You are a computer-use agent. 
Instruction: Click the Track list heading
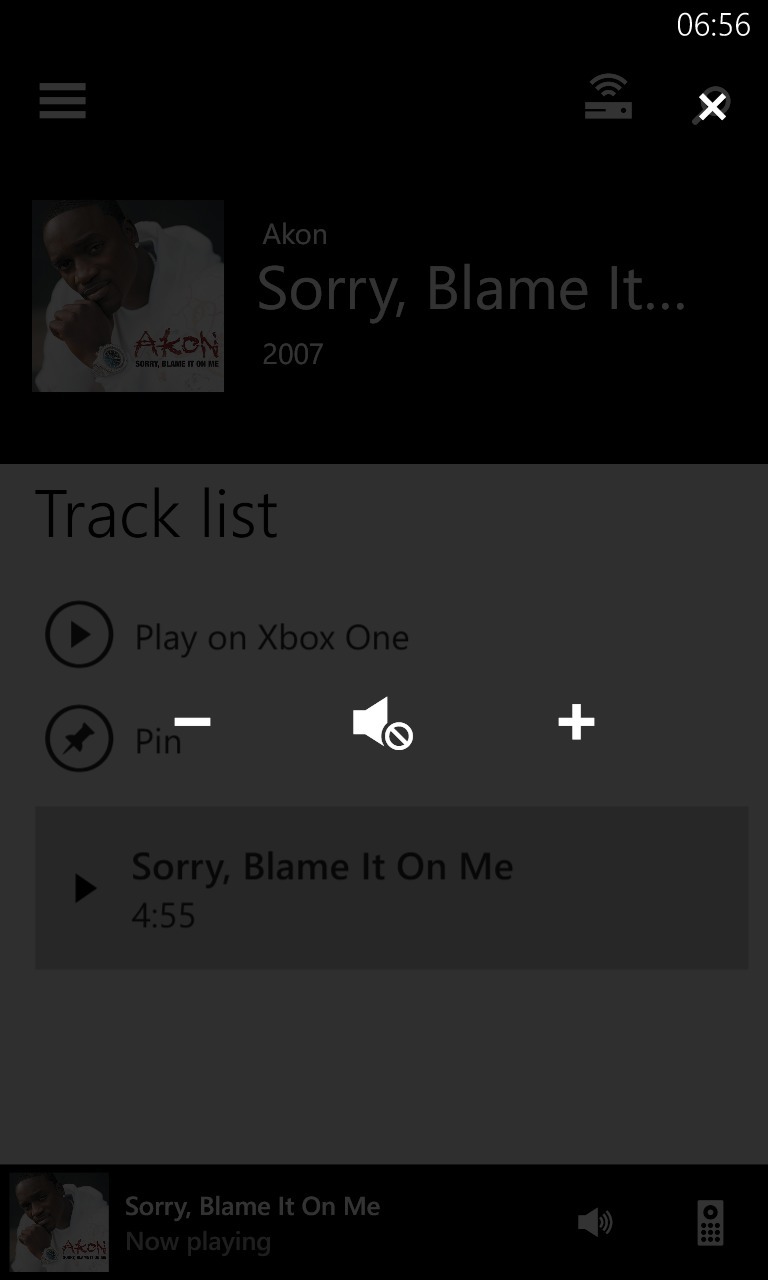[x=157, y=514]
